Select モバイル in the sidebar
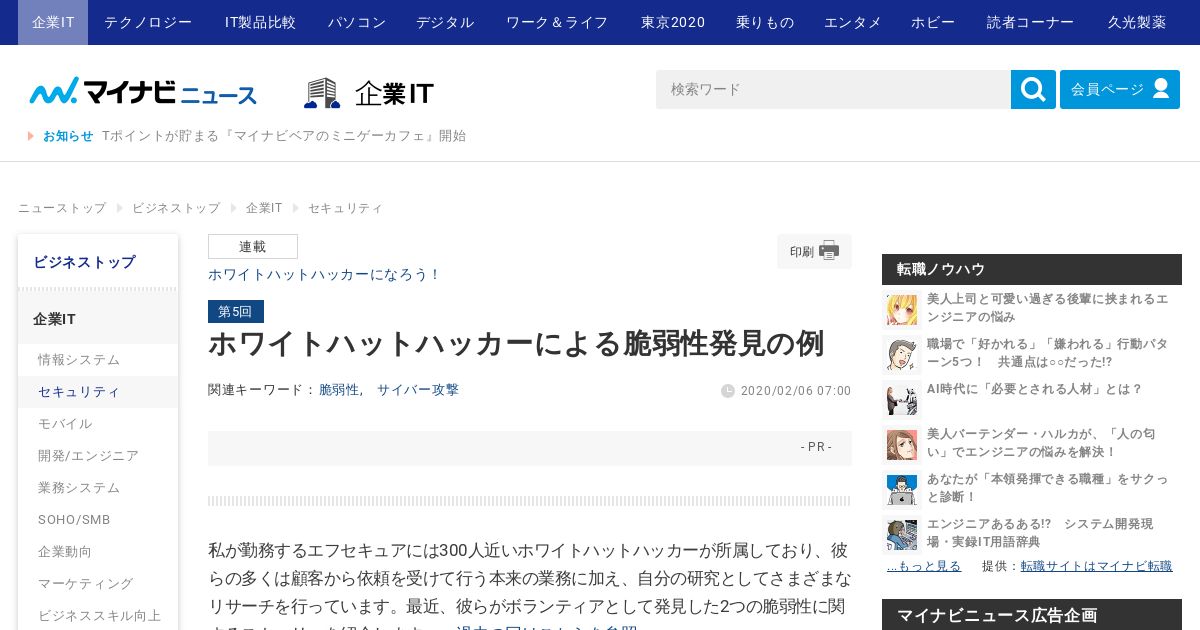Viewport: 1200px width, 630px height. pos(98,424)
